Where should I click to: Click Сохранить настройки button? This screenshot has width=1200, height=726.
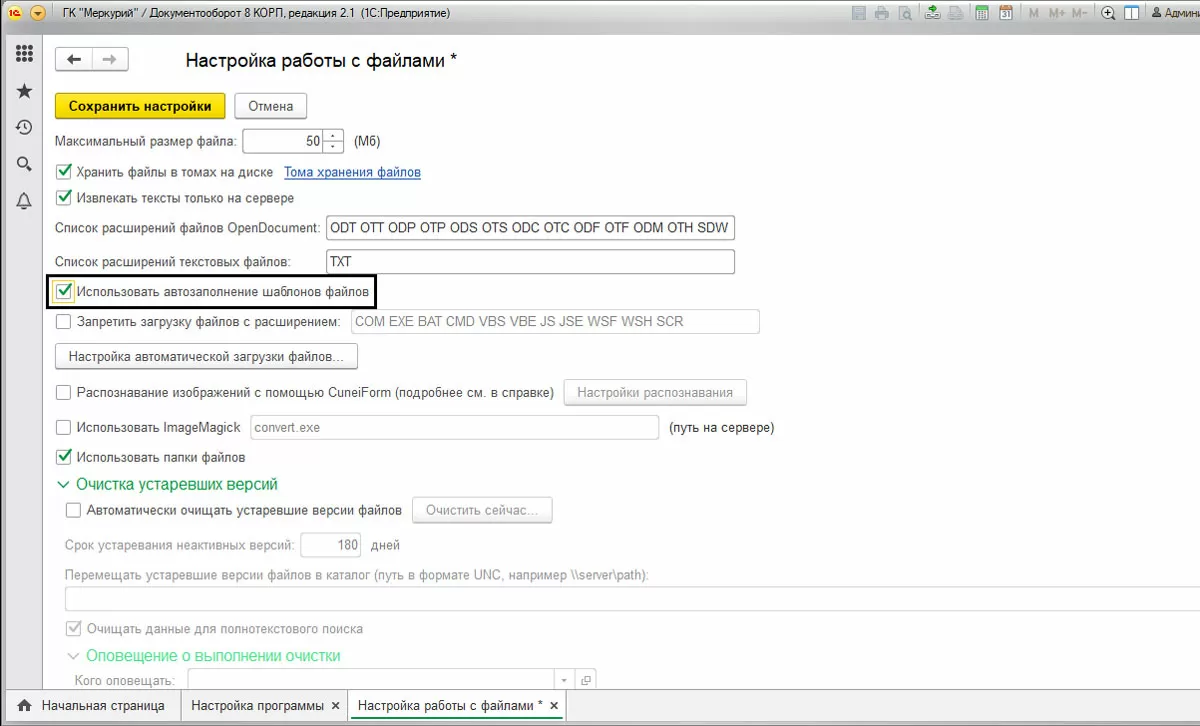141,106
